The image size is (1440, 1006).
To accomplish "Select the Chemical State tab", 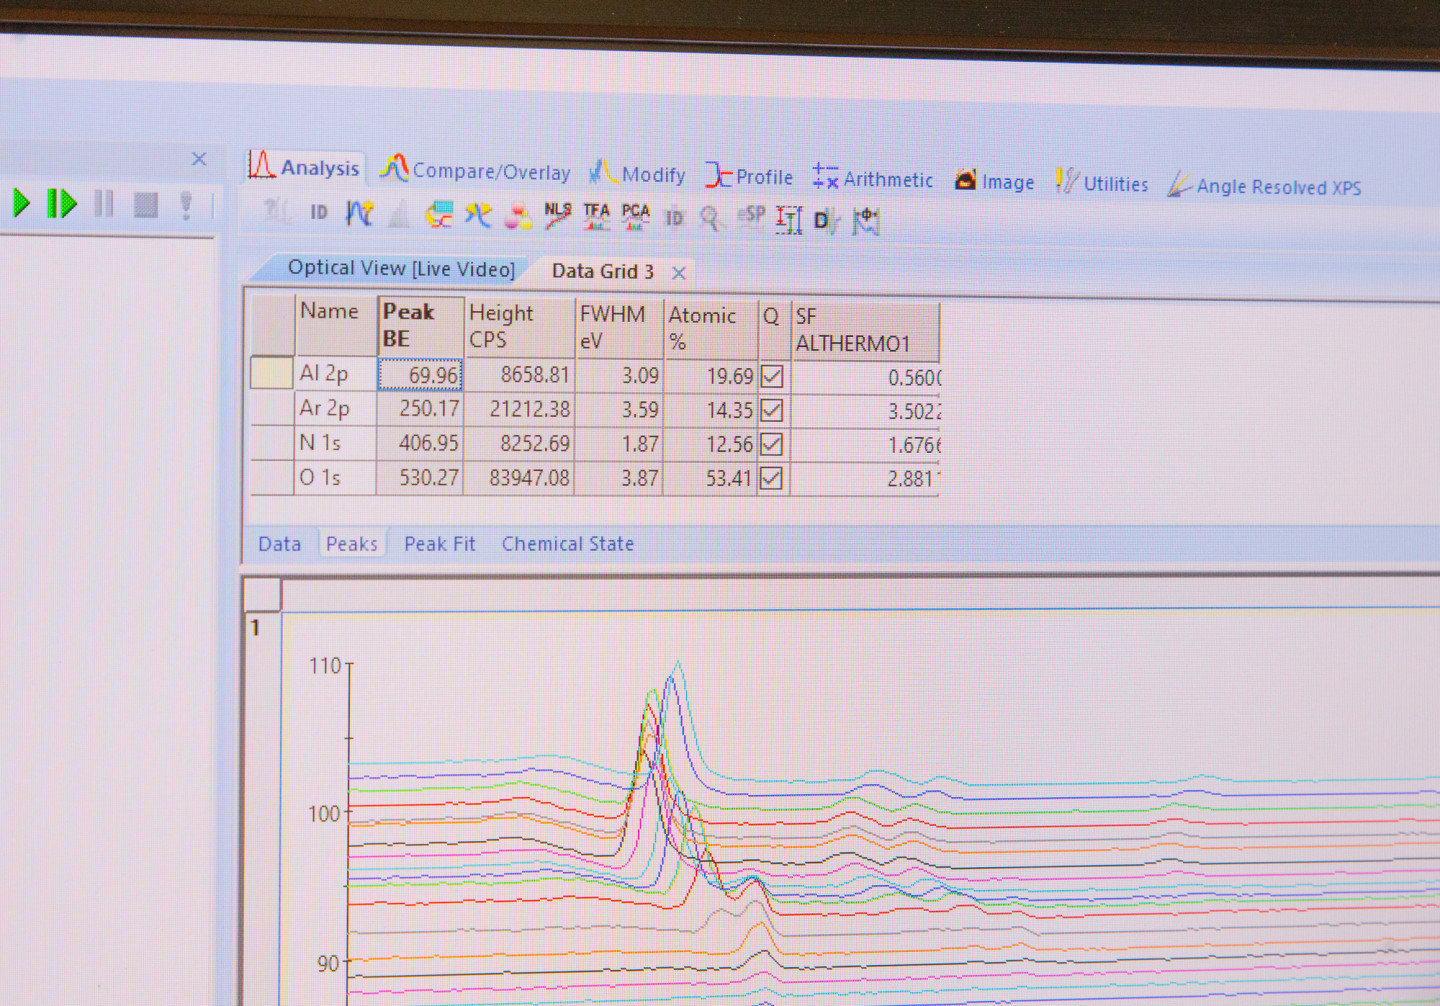I will pyautogui.click(x=567, y=544).
